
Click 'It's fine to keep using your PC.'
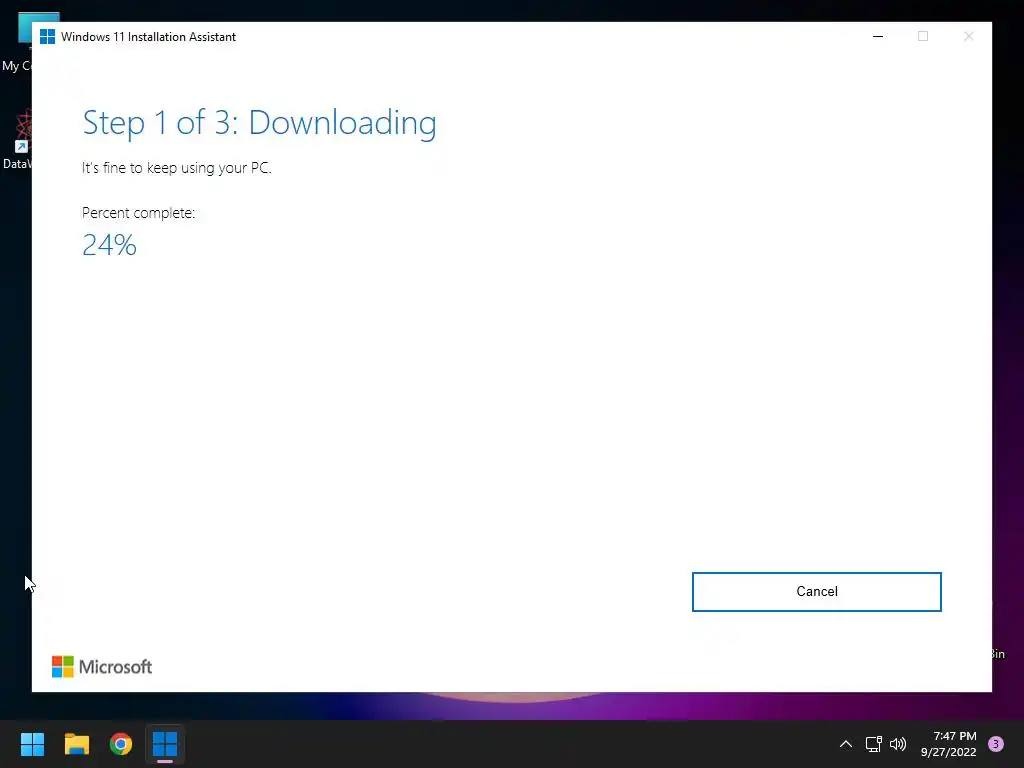point(176,168)
